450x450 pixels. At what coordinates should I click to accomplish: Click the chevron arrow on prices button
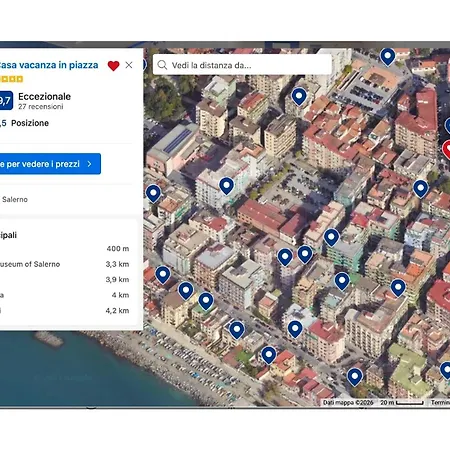[x=89, y=164]
